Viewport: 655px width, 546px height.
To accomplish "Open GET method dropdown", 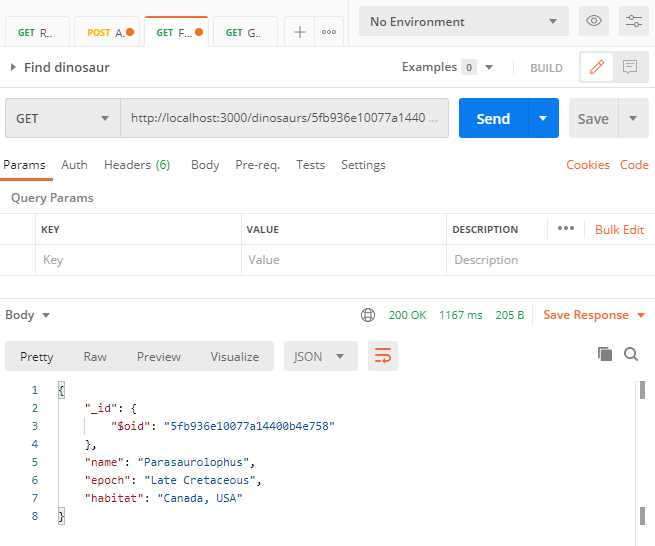I will click(63, 118).
